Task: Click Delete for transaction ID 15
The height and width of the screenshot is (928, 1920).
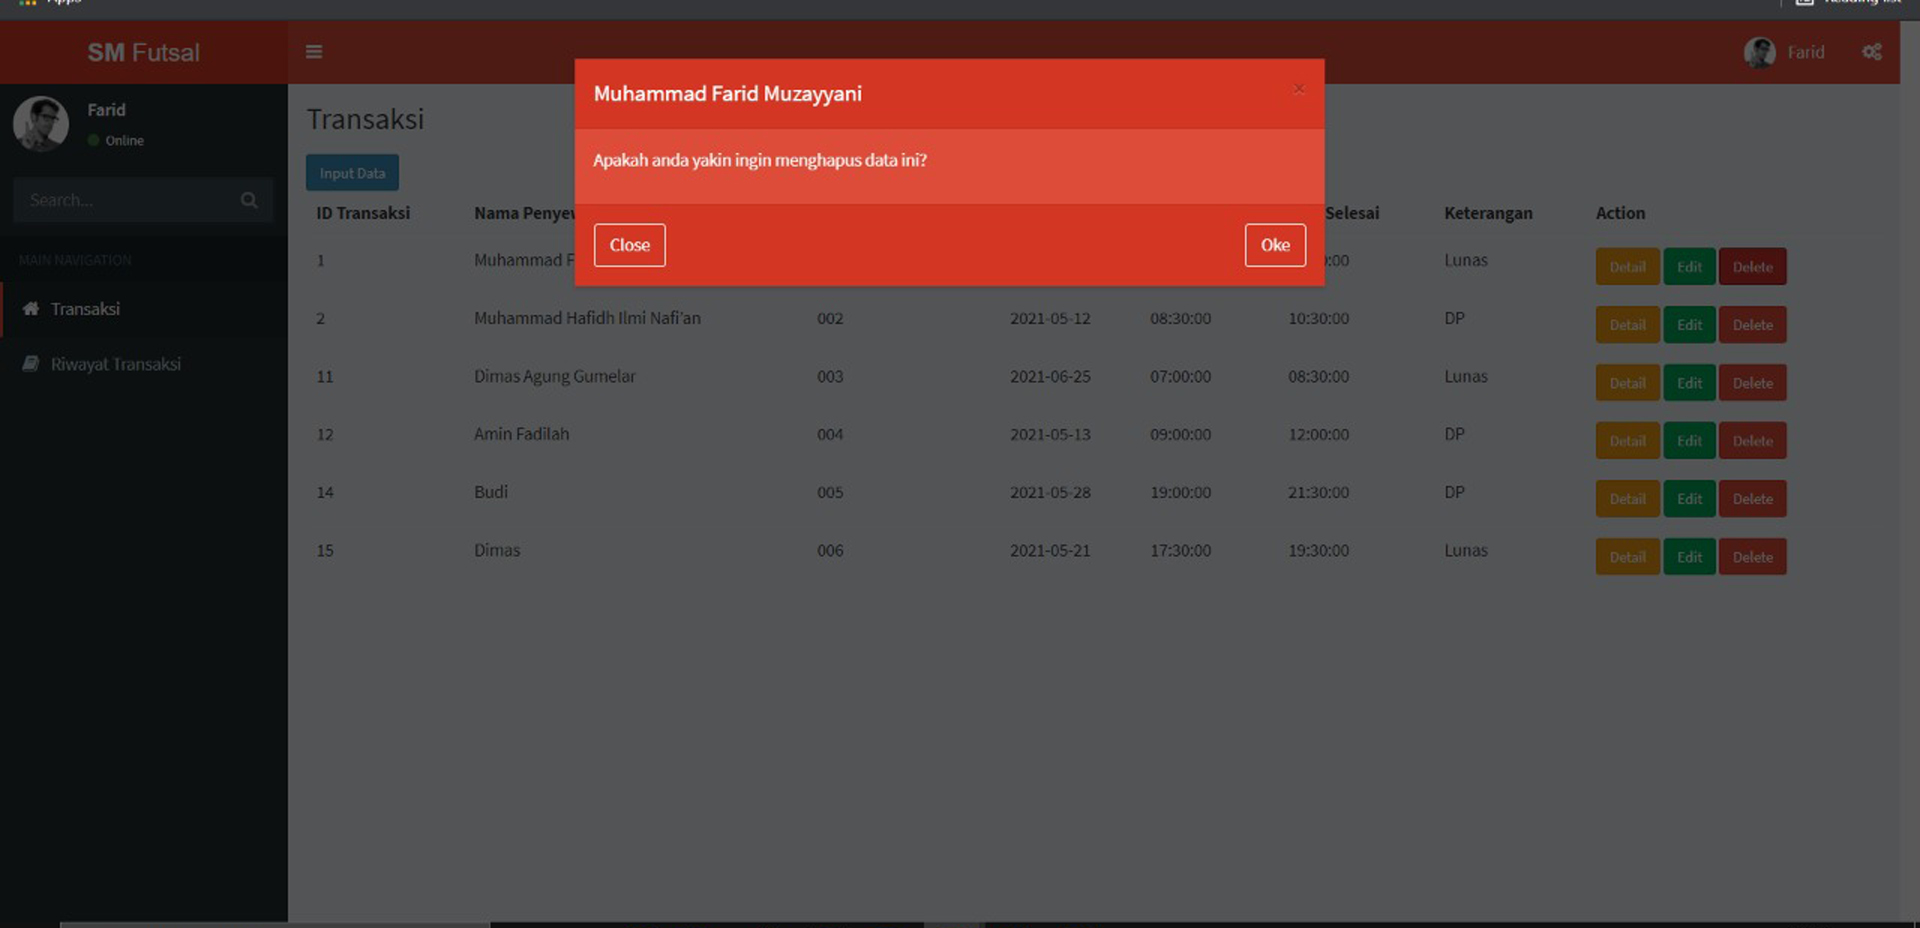Action: click(x=1752, y=557)
